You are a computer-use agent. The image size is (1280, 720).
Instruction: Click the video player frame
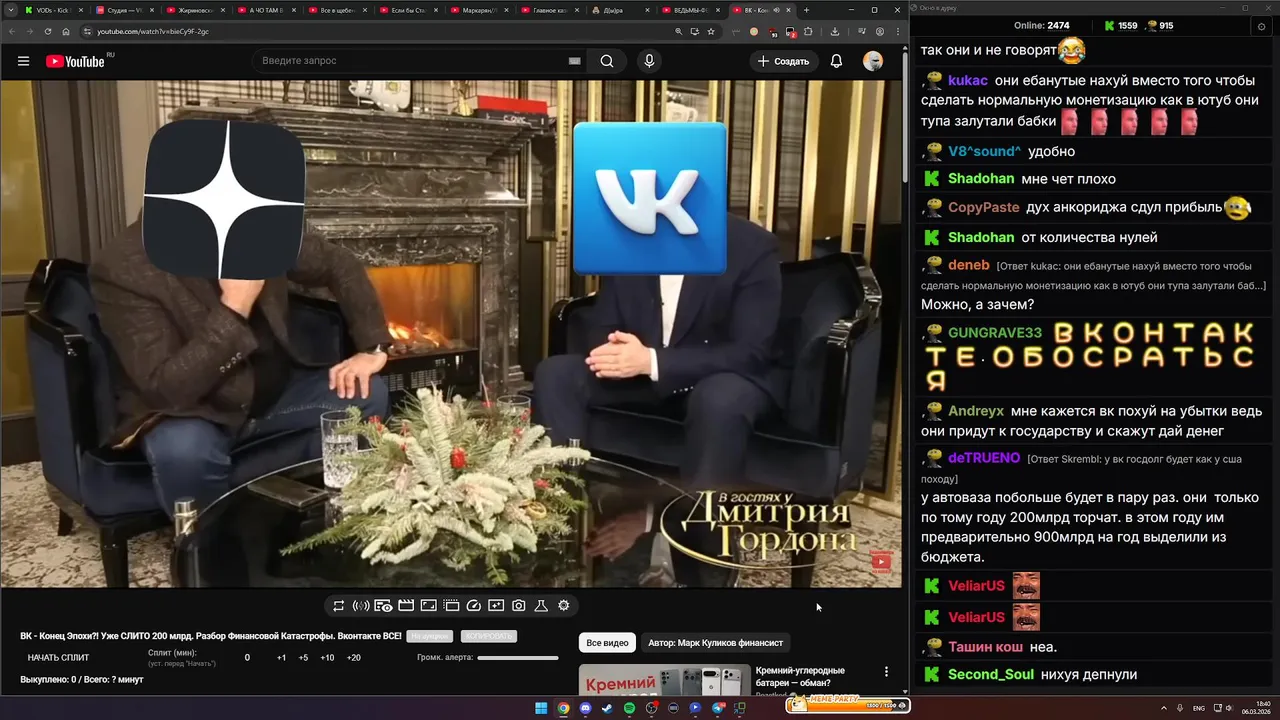(450, 334)
